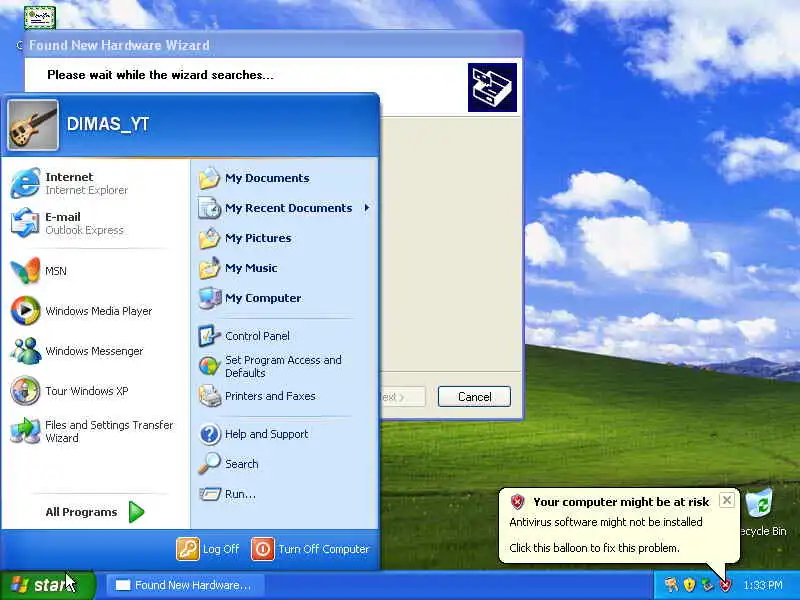Click the All Programs label

click(81, 512)
